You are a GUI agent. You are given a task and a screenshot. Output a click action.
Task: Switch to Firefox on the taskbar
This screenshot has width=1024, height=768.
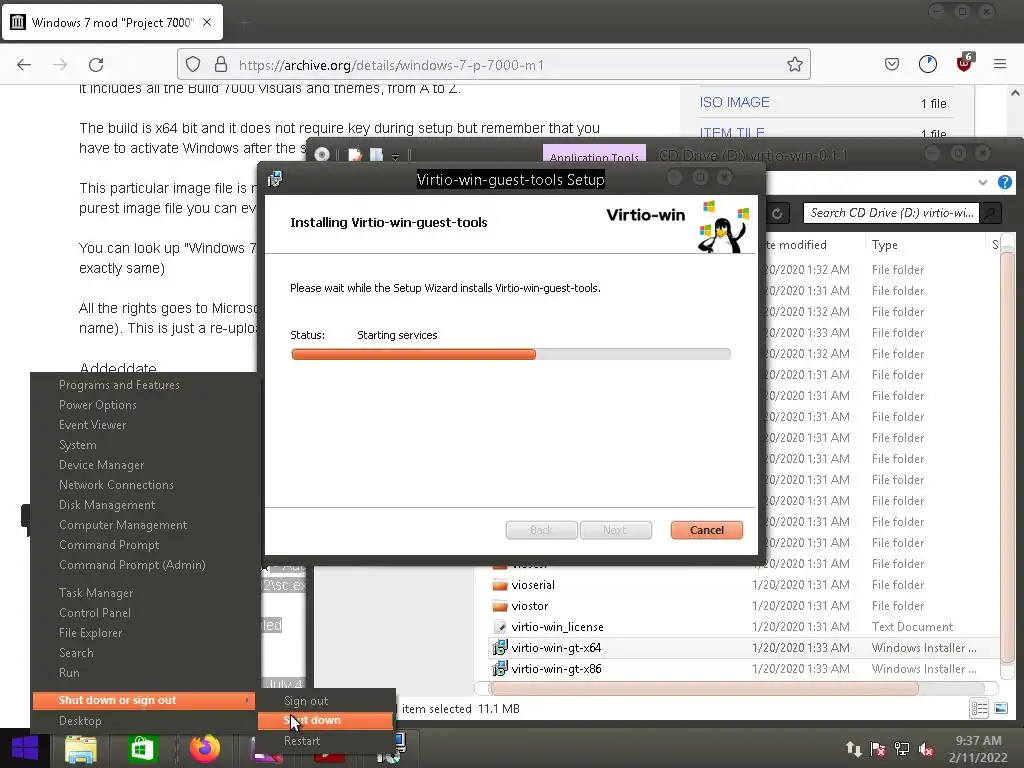[x=204, y=748]
